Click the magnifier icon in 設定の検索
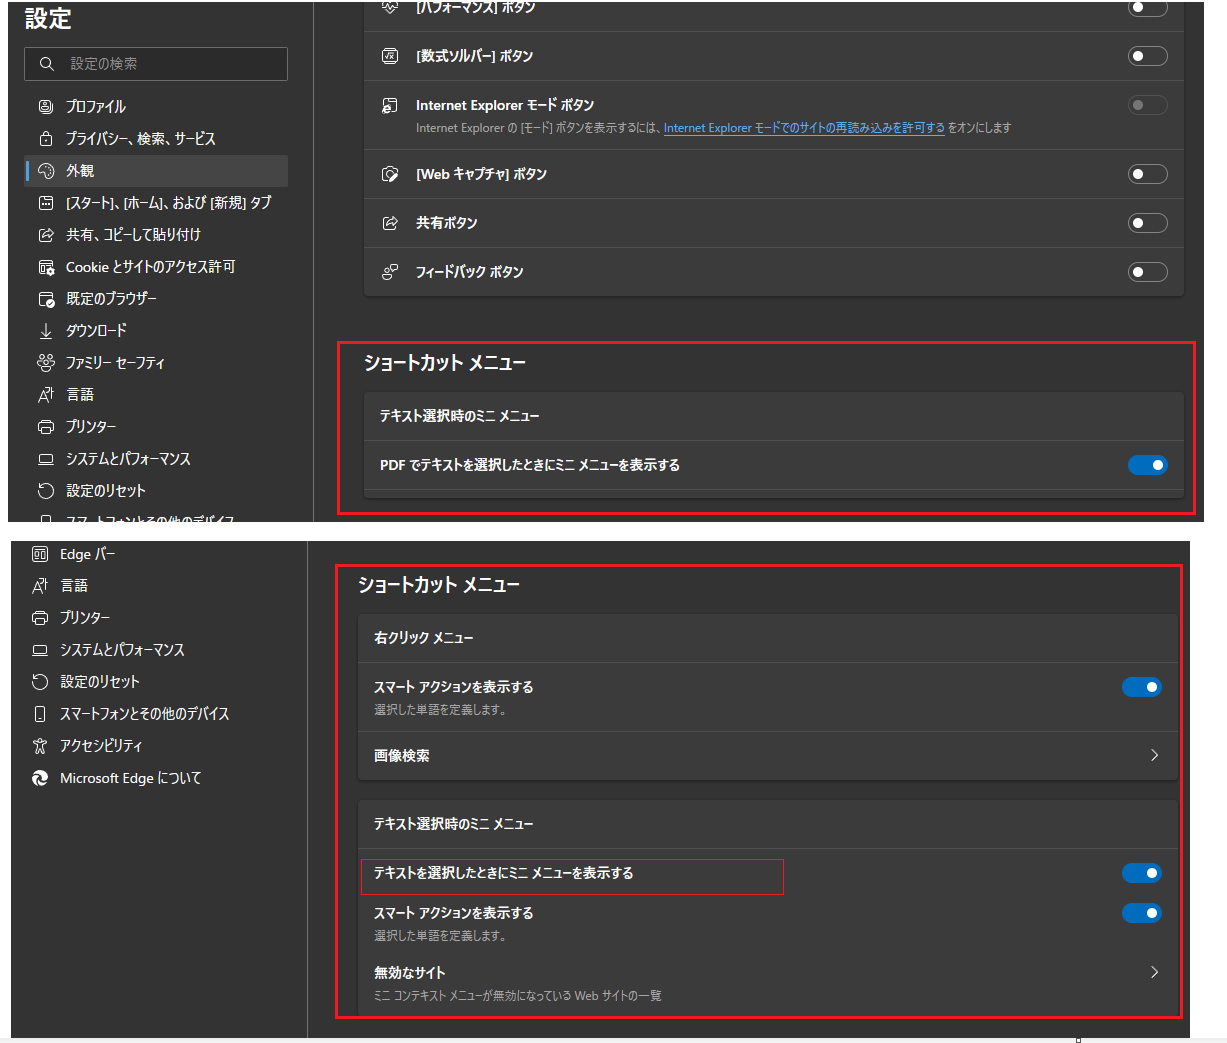This screenshot has height=1043, width=1227. click(x=47, y=64)
